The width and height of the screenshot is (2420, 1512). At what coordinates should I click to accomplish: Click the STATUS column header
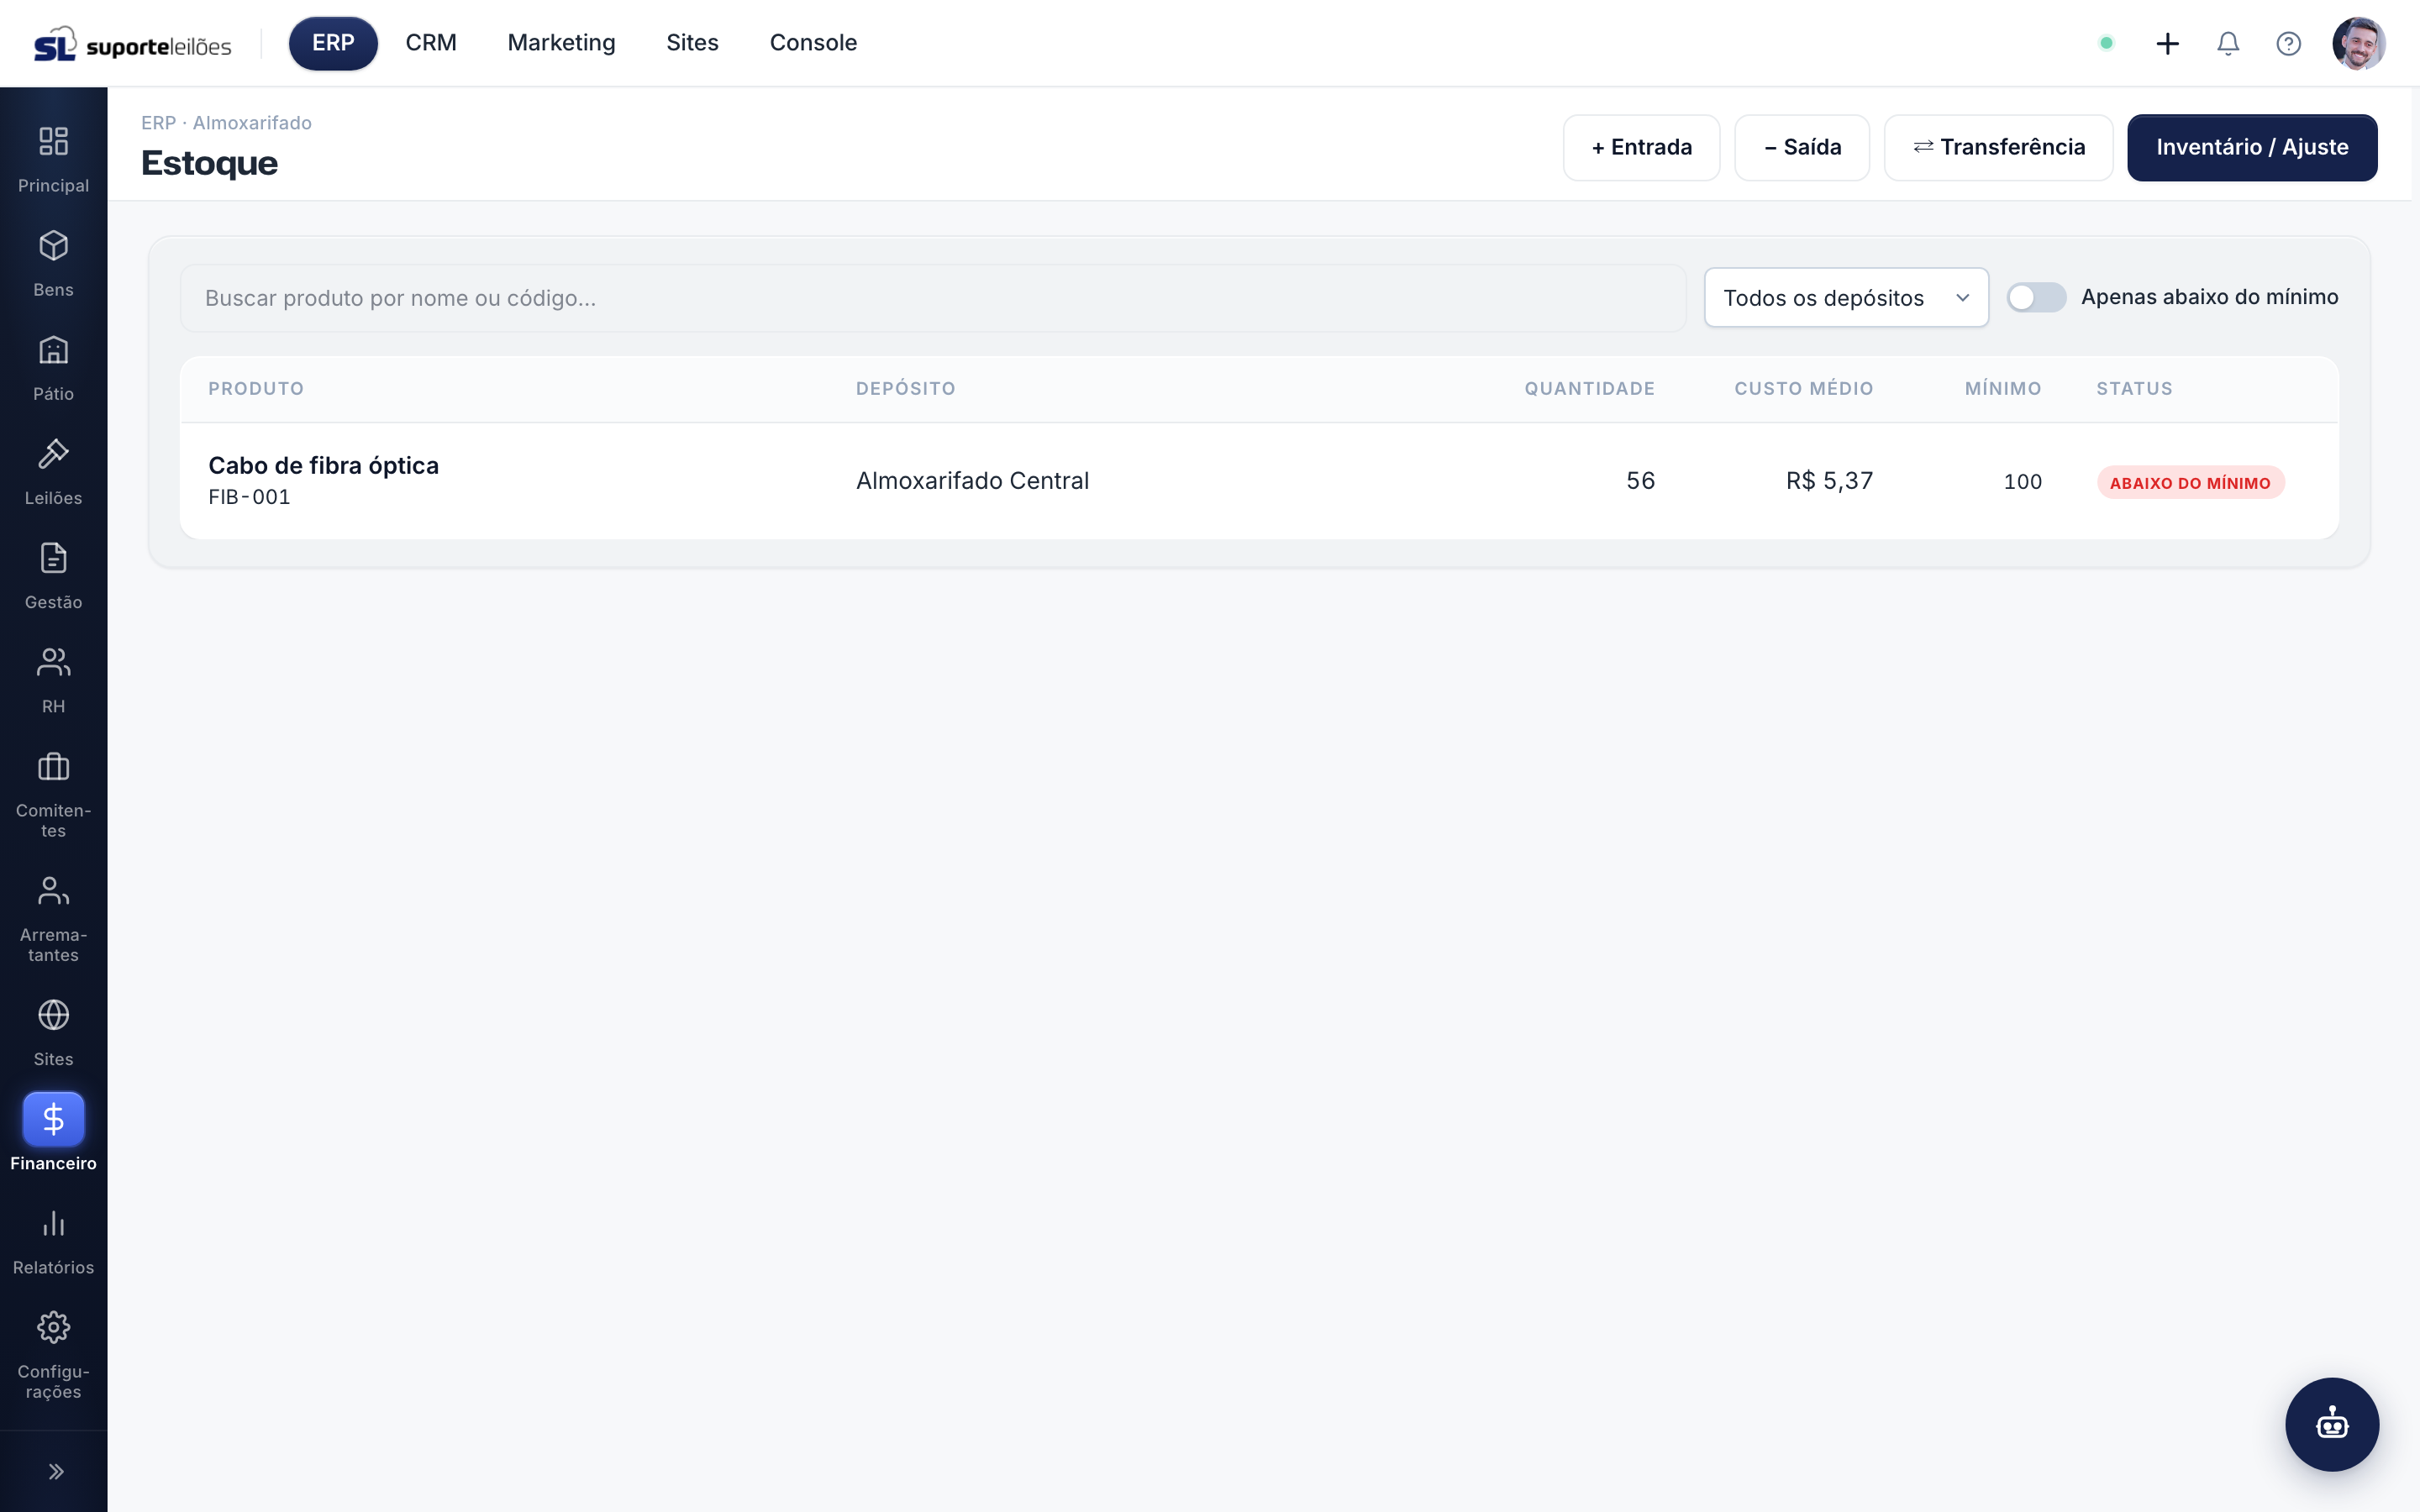[x=2134, y=388]
